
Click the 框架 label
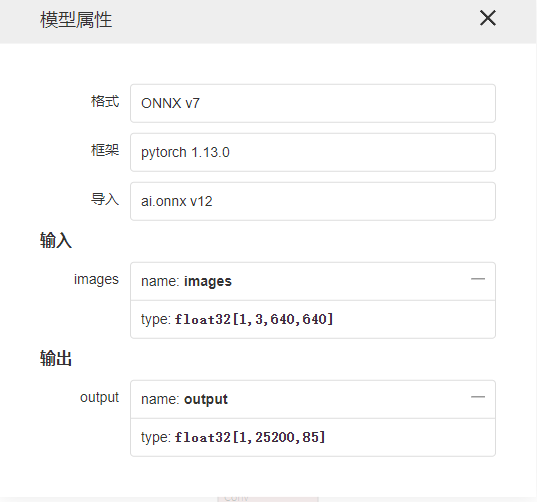(105, 150)
